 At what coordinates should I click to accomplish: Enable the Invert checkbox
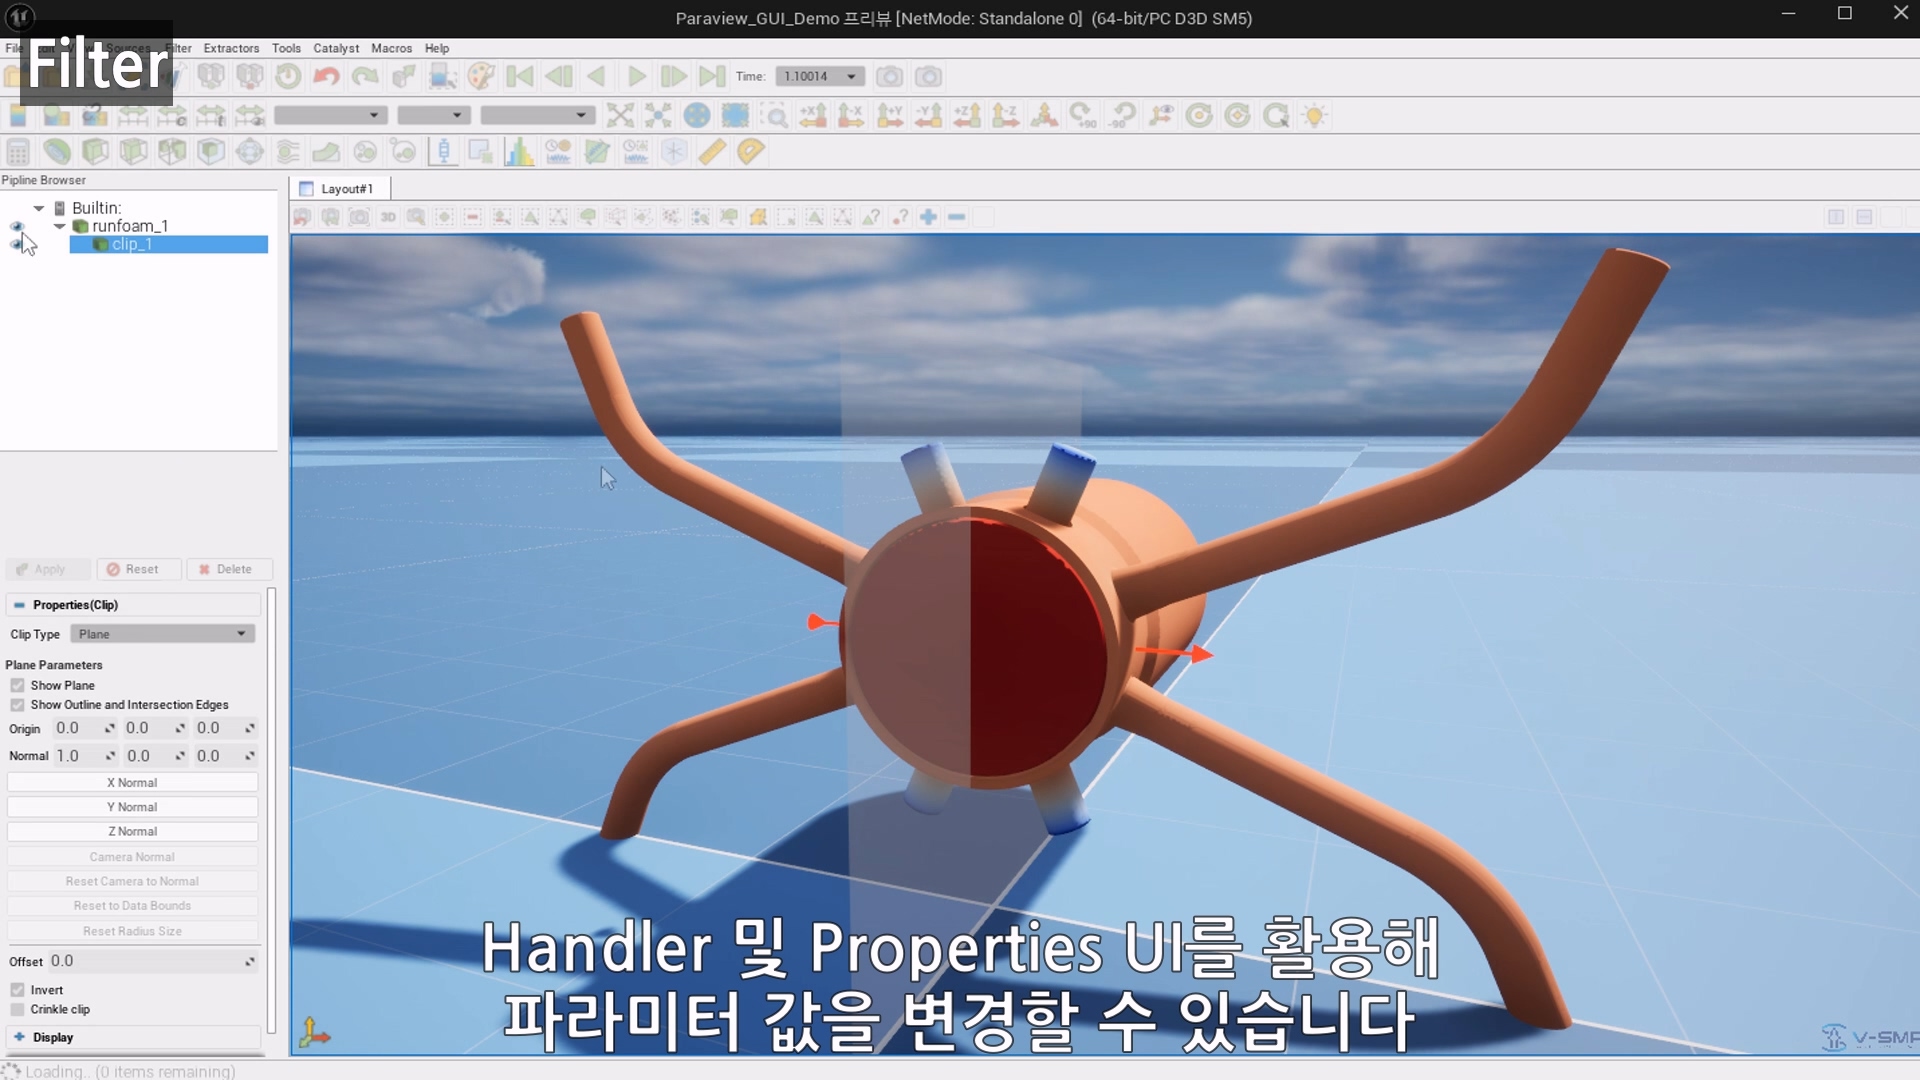[18, 990]
